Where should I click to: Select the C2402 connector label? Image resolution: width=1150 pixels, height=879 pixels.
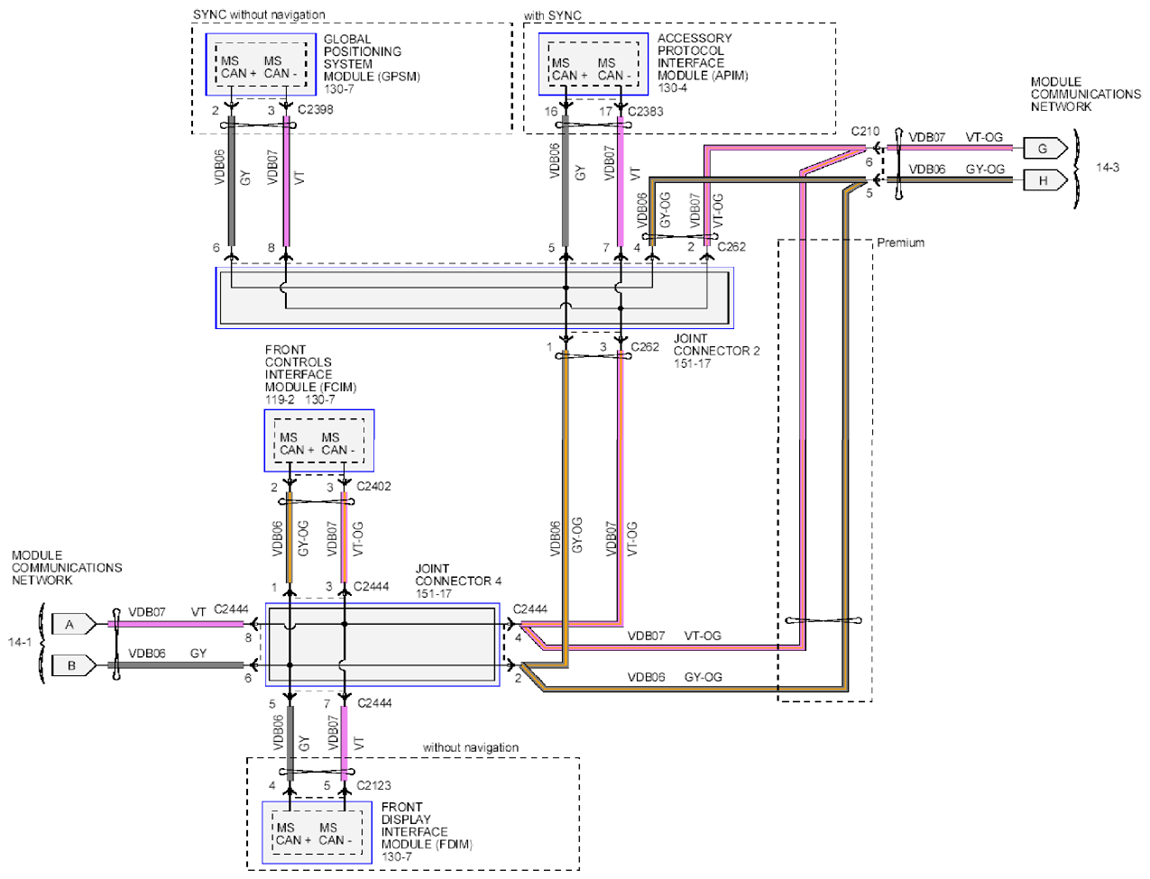(x=375, y=486)
